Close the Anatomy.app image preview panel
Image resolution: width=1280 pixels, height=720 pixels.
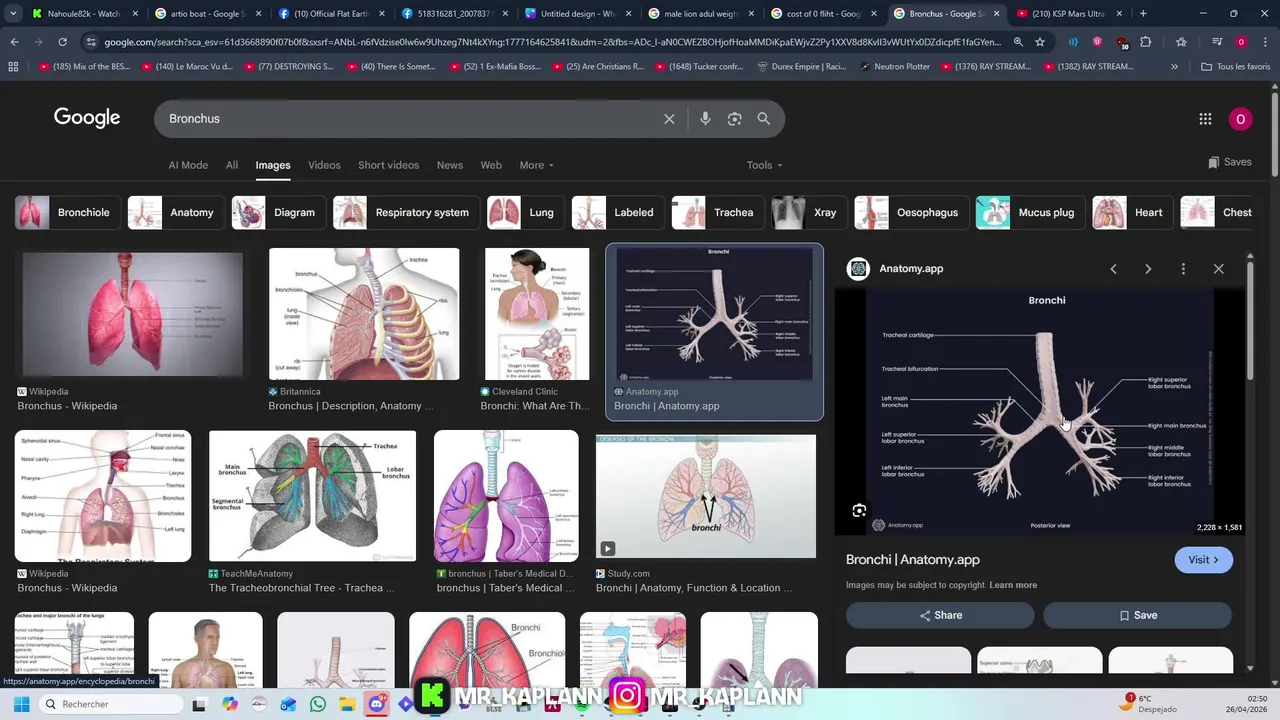[1218, 269]
